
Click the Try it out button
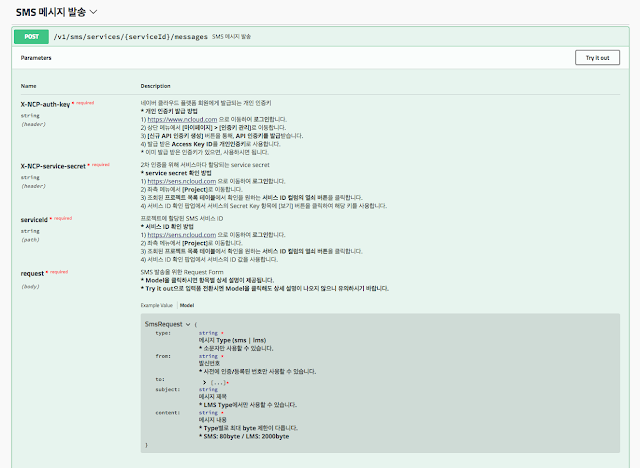click(597, 58)
